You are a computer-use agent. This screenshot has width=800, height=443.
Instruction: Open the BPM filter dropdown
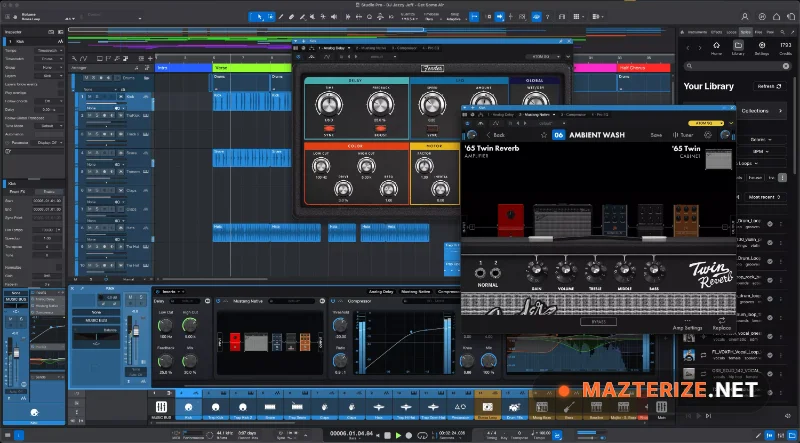(761, 152)
